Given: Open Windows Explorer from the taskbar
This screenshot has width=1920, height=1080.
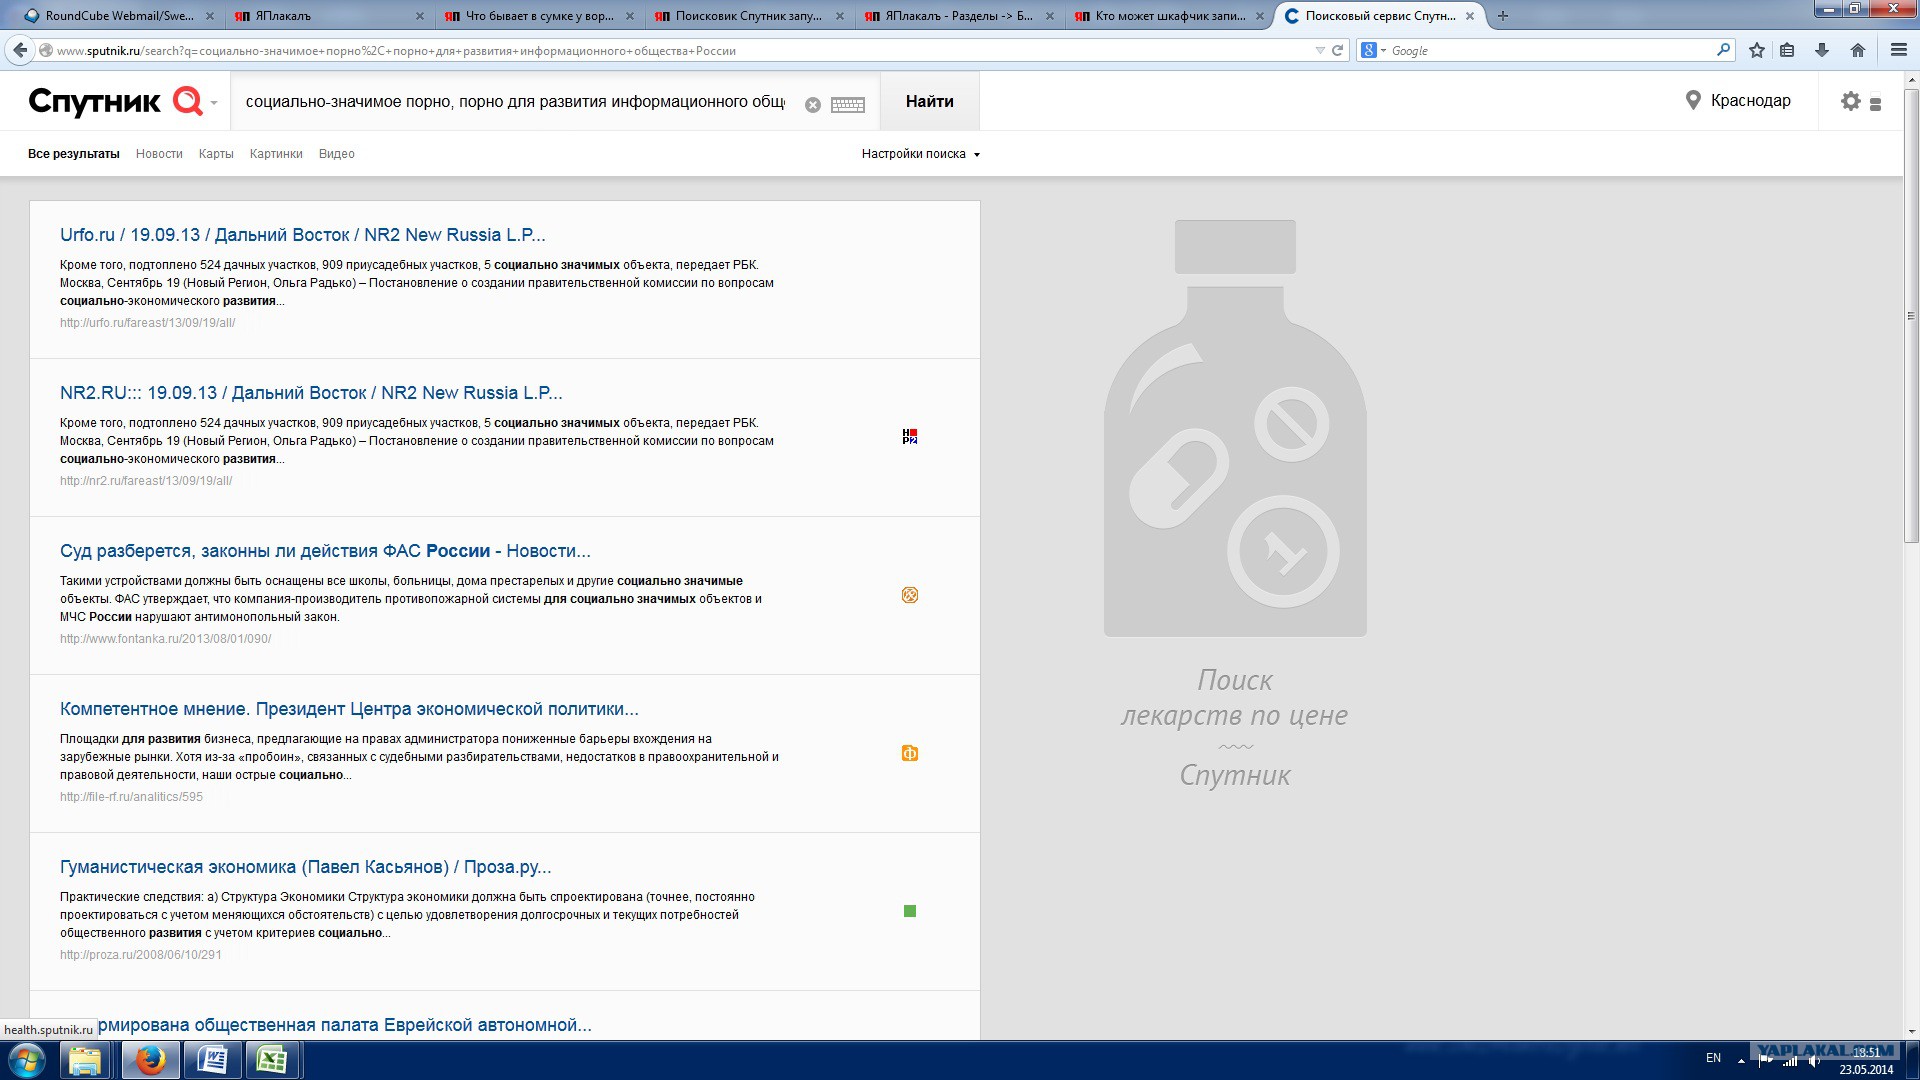Looking at the screenshot, I should pos(85,1060).
